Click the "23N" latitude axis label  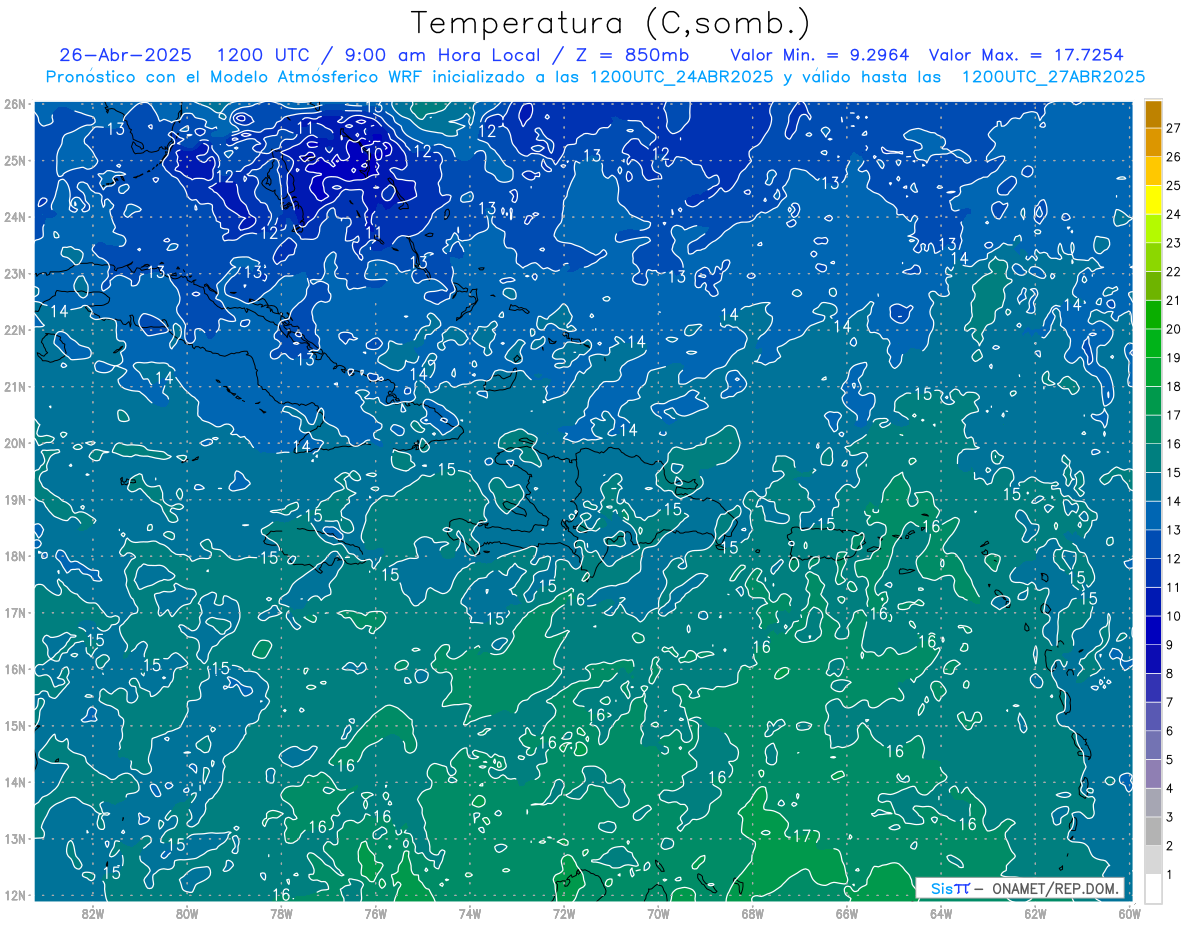14,274
